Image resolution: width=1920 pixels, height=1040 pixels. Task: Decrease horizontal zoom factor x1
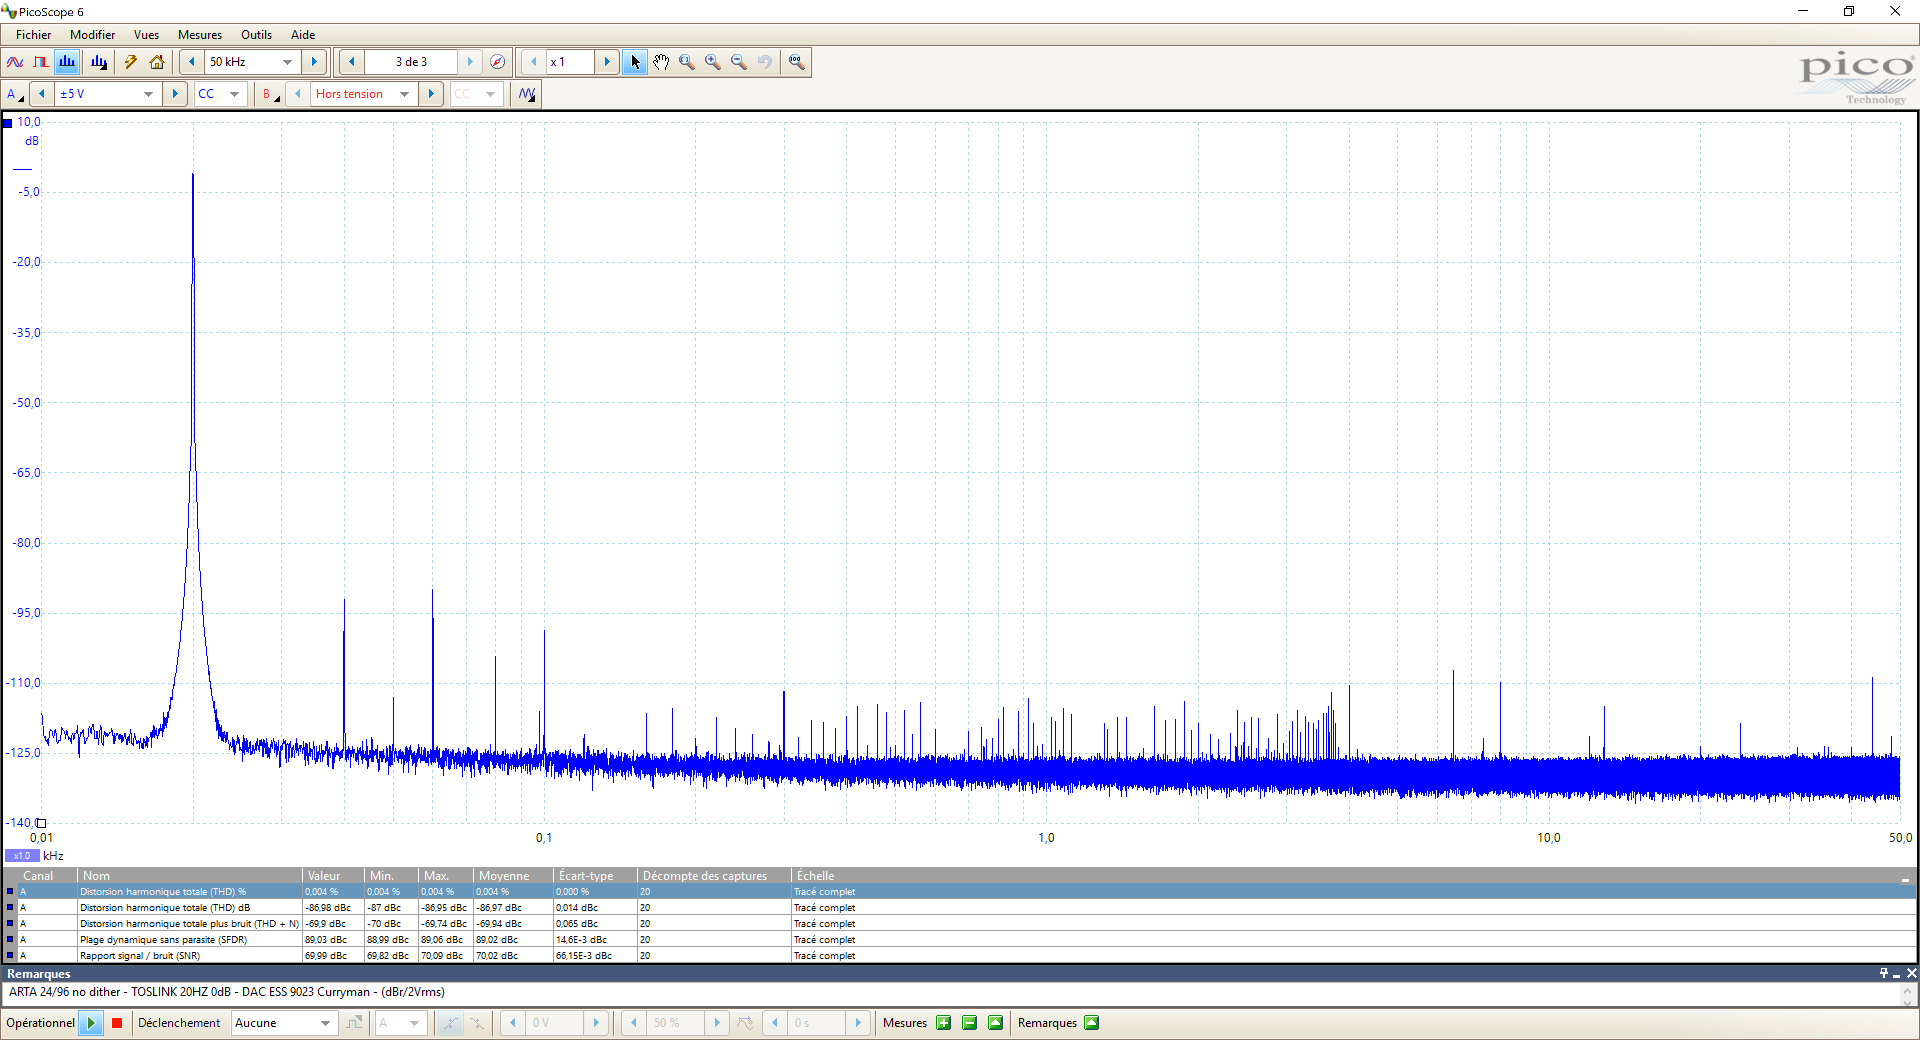coord(534,62)
